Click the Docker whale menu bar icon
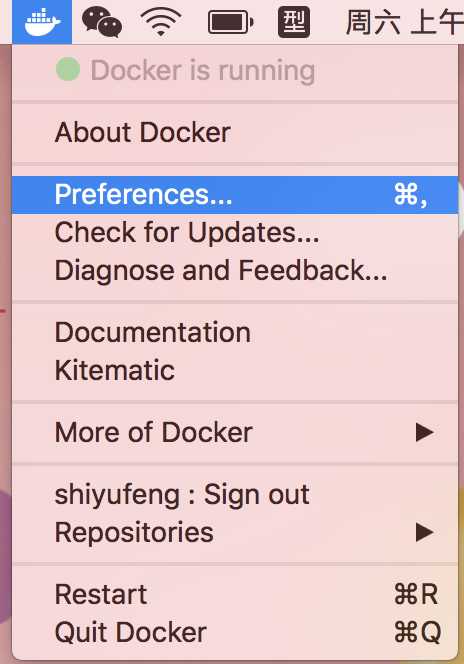The image size is (464, 664). coord(42,22)
